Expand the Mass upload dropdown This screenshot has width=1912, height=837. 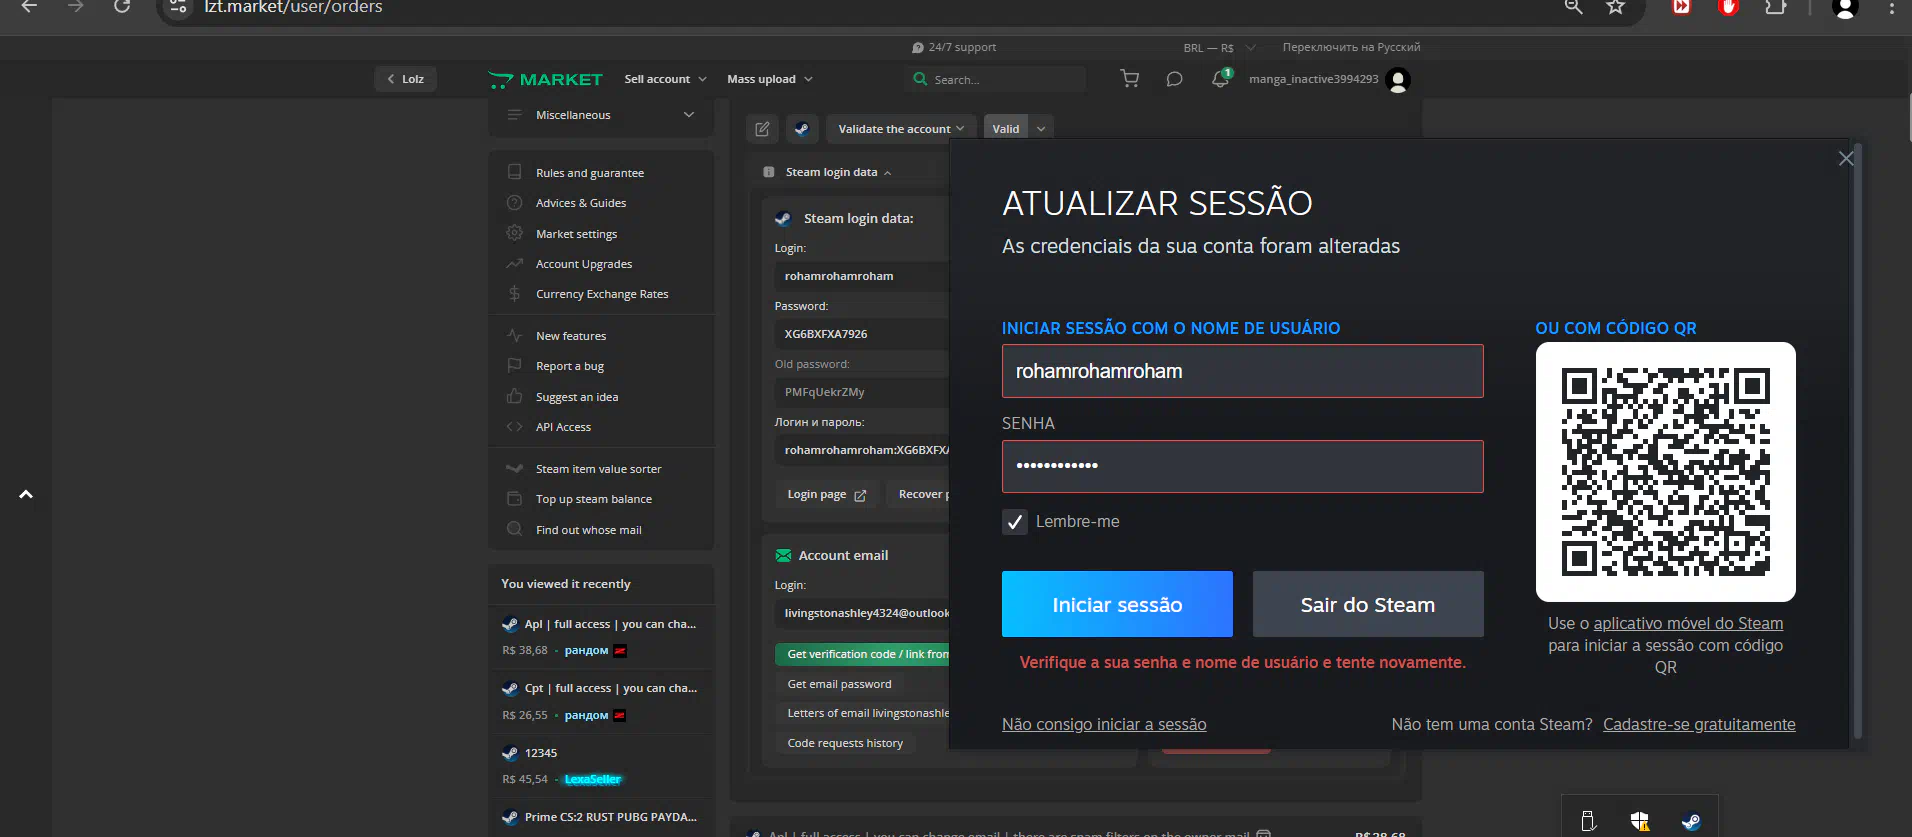[769, 79]
